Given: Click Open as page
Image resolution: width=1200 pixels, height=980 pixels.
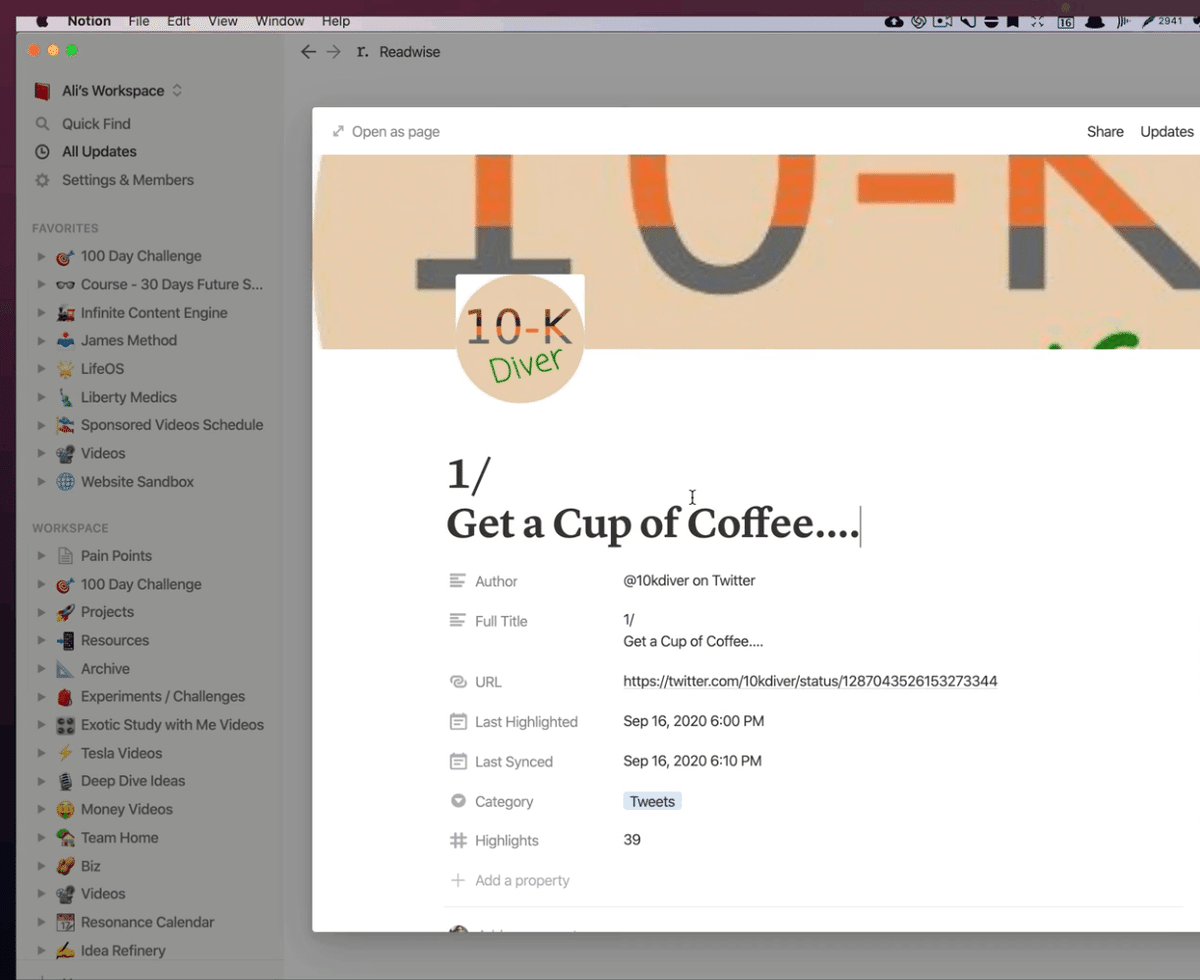Looking at the screenshot, I should [386, 132].
